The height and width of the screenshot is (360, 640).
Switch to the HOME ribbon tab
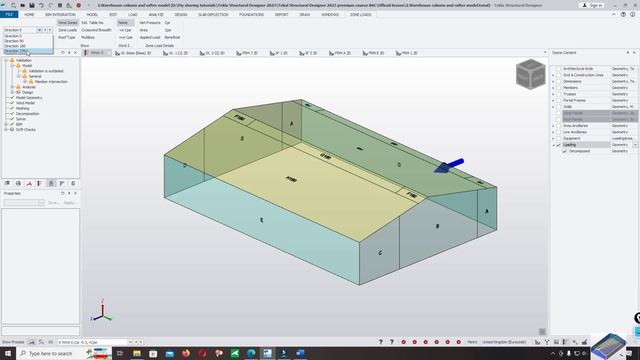click(x=29, y=14)
